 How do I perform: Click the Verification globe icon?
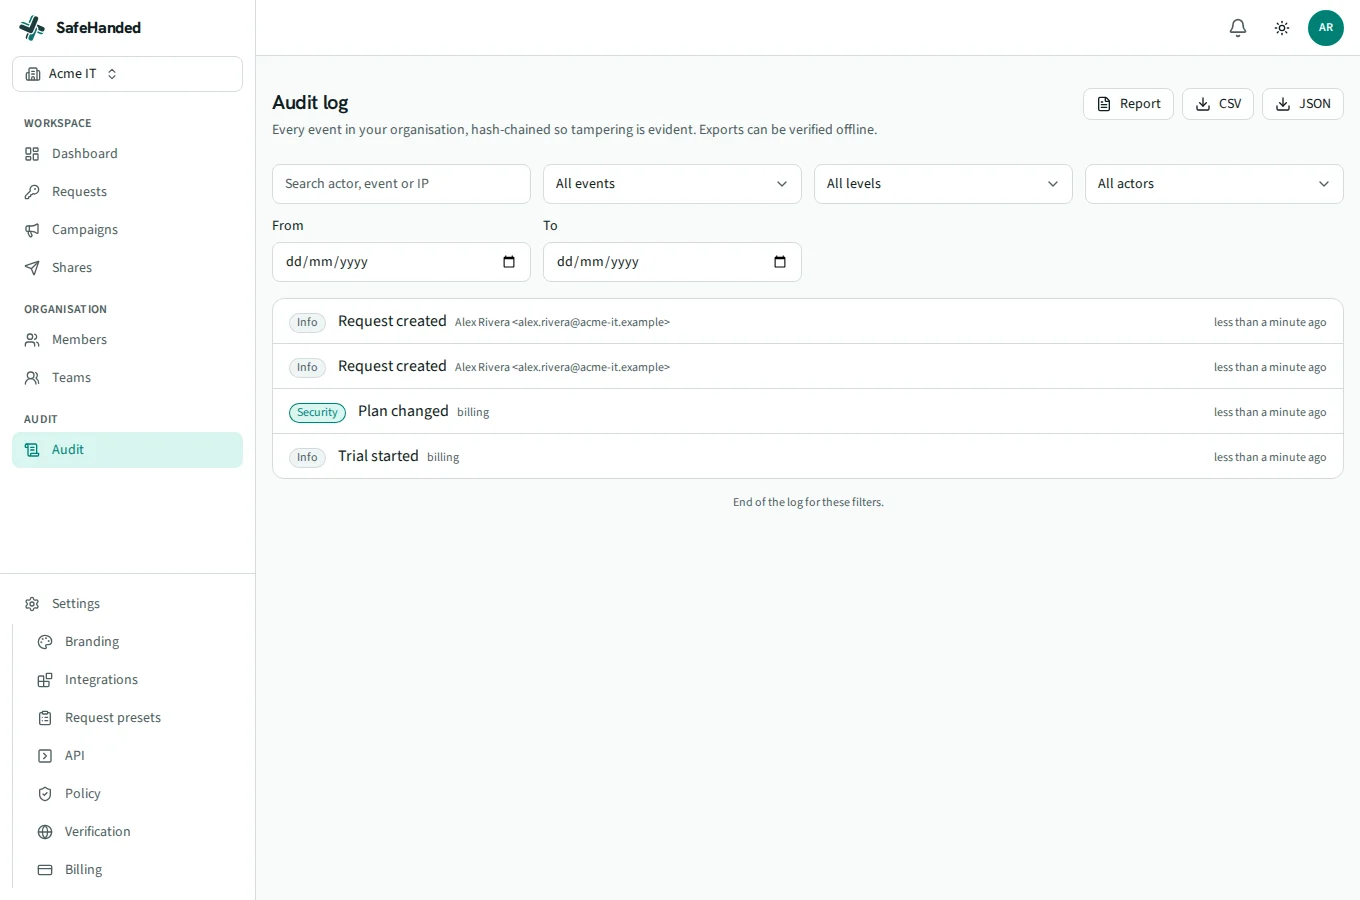coord(45,832)
